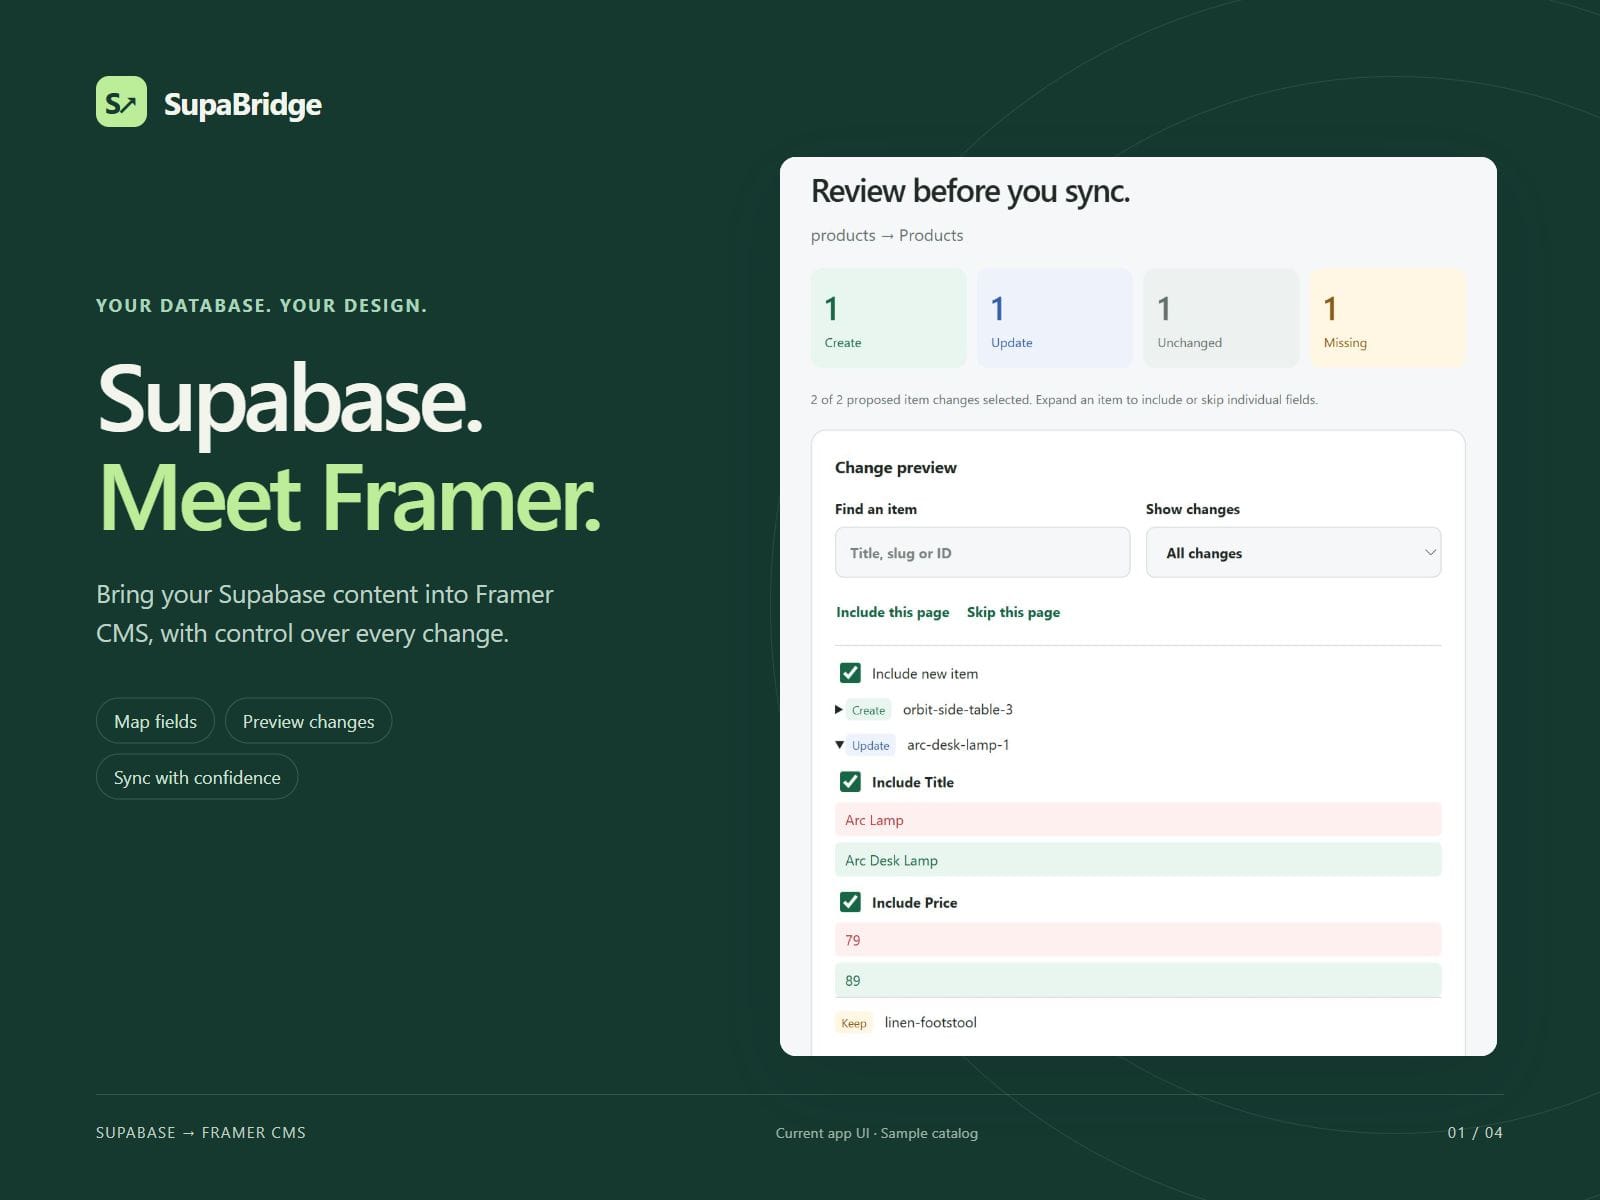Click the Skip this page link

pos(1013,612)
